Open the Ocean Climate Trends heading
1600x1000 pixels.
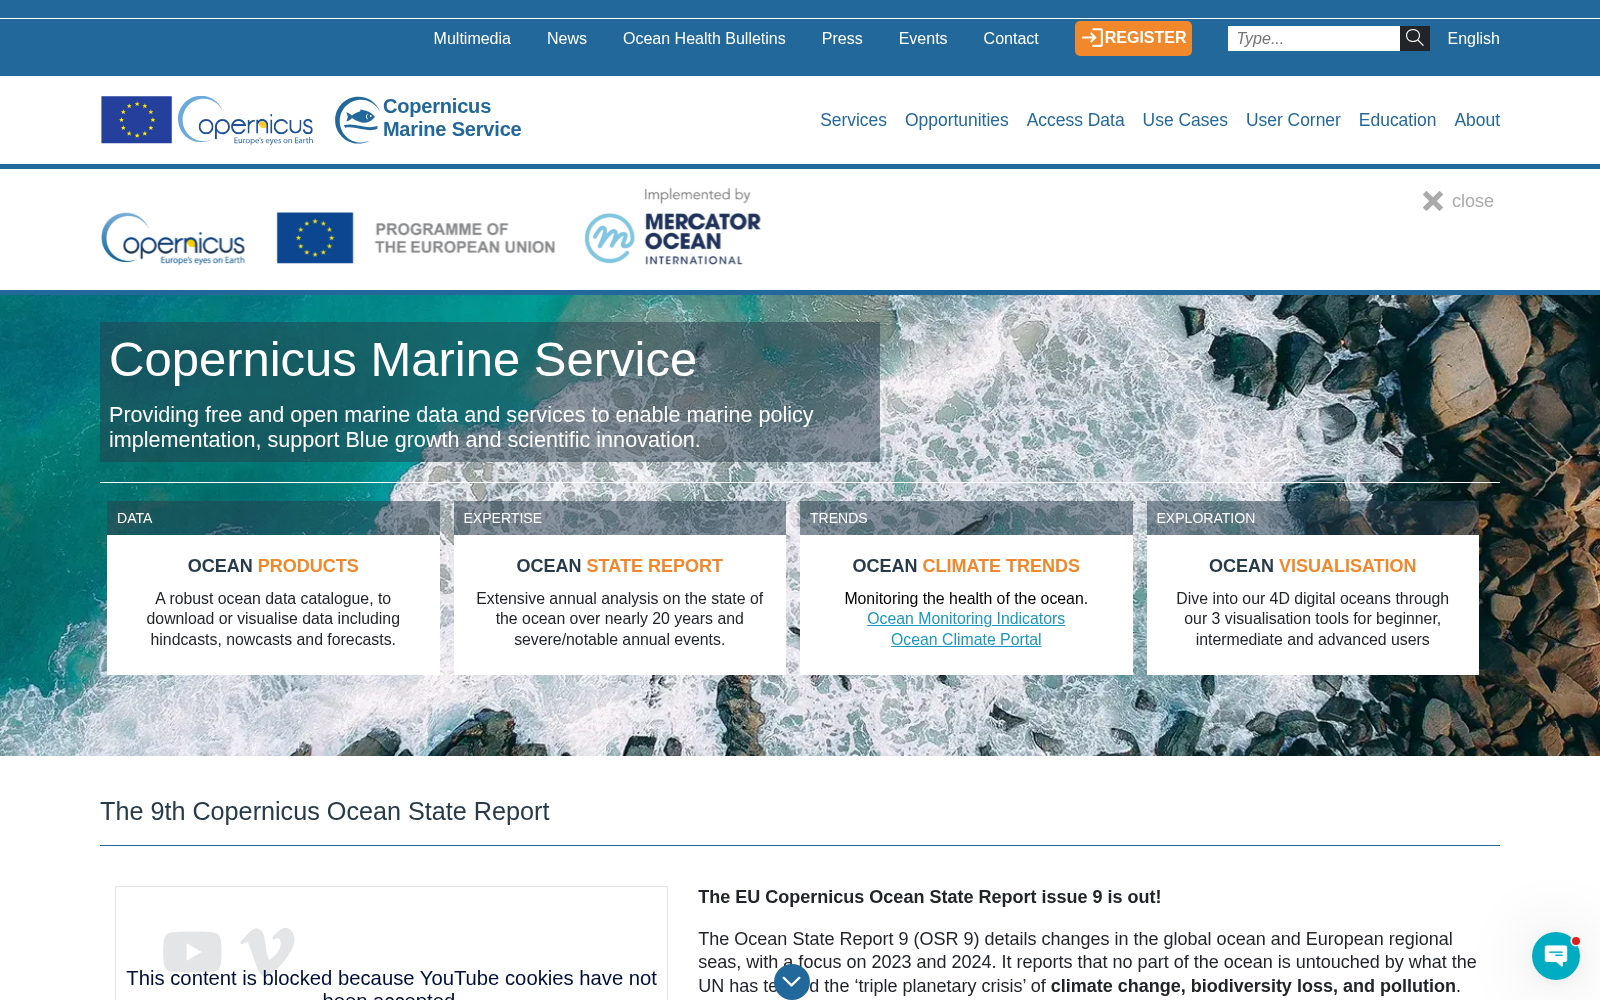(x=966, y=566)
